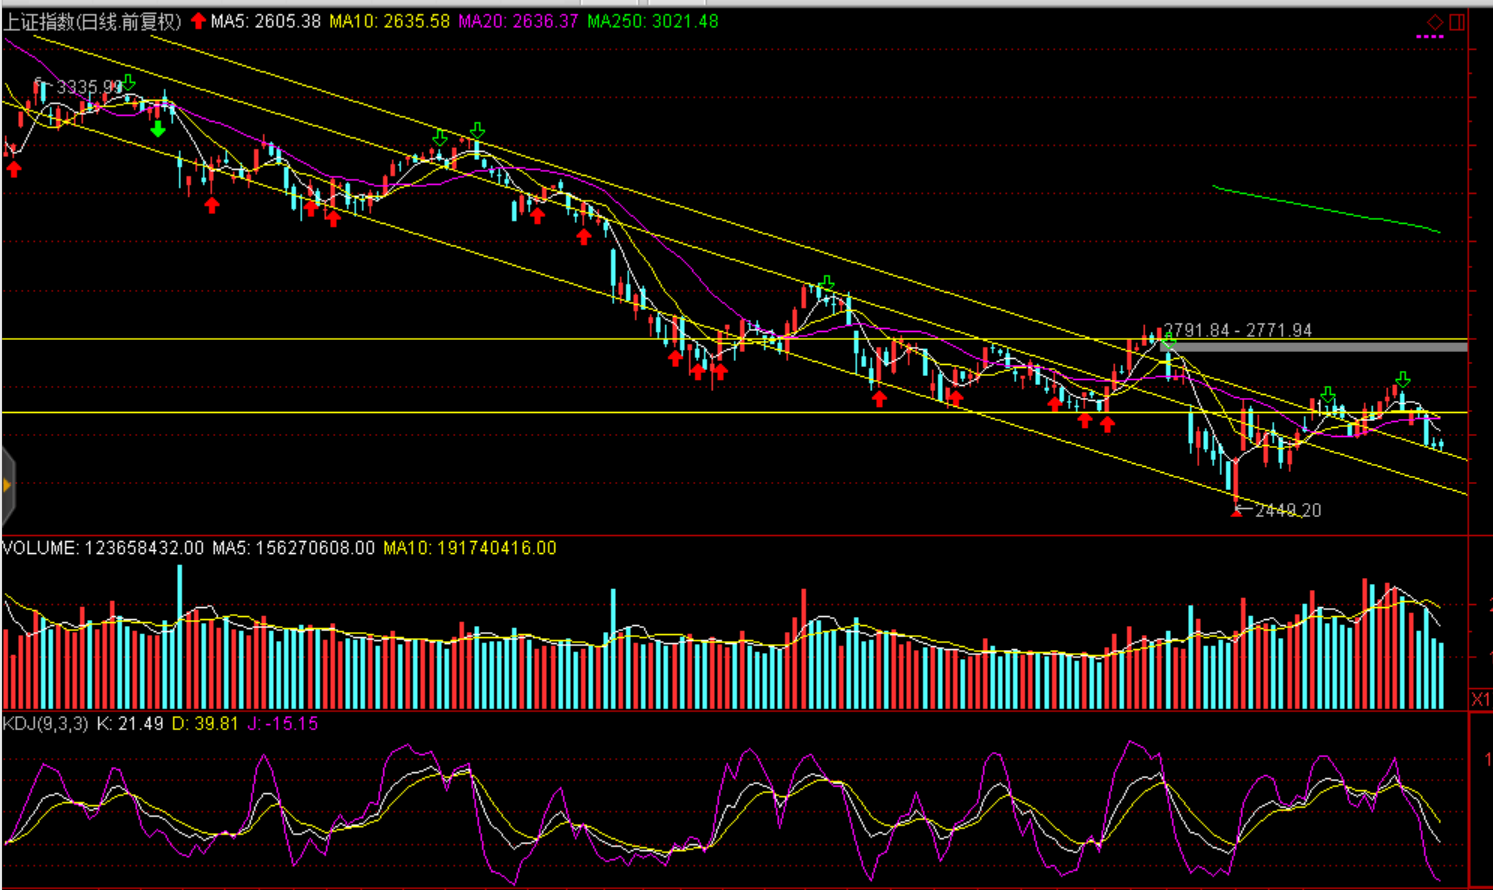Click the green arrow beside the 3335.99 high

[128, 83]
